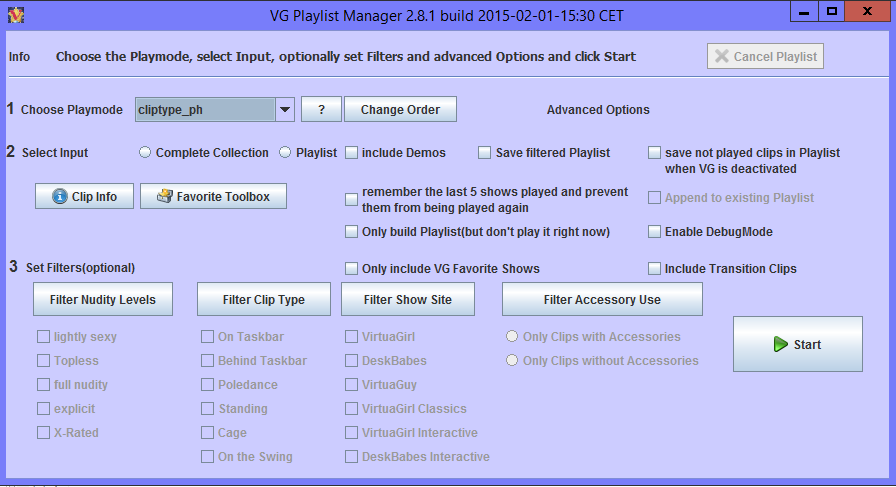The height and width of the screenshot is (487, 896).
Task: Enable the include Demos checkbox
Action: (x=352, y=153)
